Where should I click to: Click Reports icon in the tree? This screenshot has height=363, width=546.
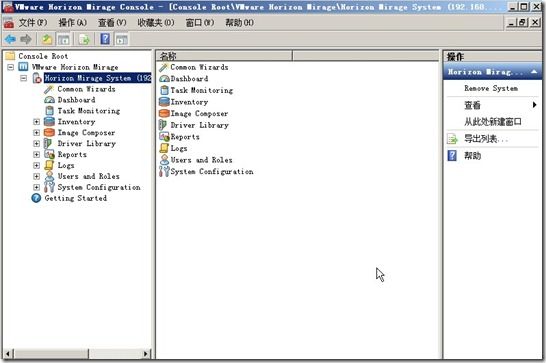[49, 154]
